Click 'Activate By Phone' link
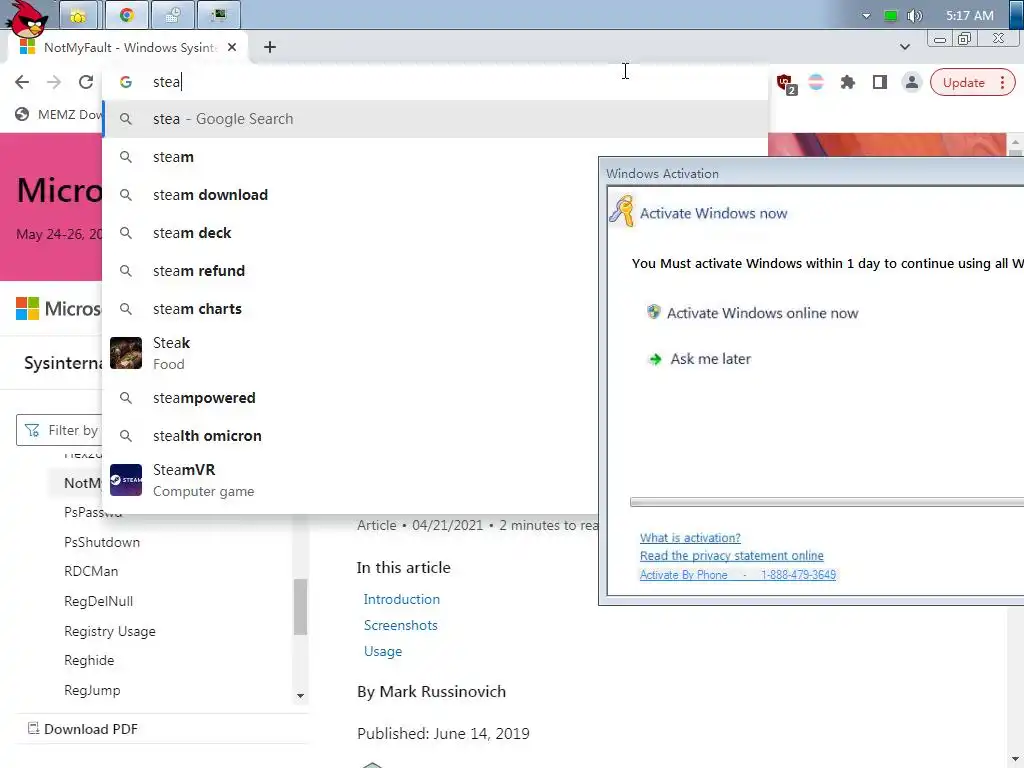The height and width of the screenshot is (768, 1024). click(737, 575)
